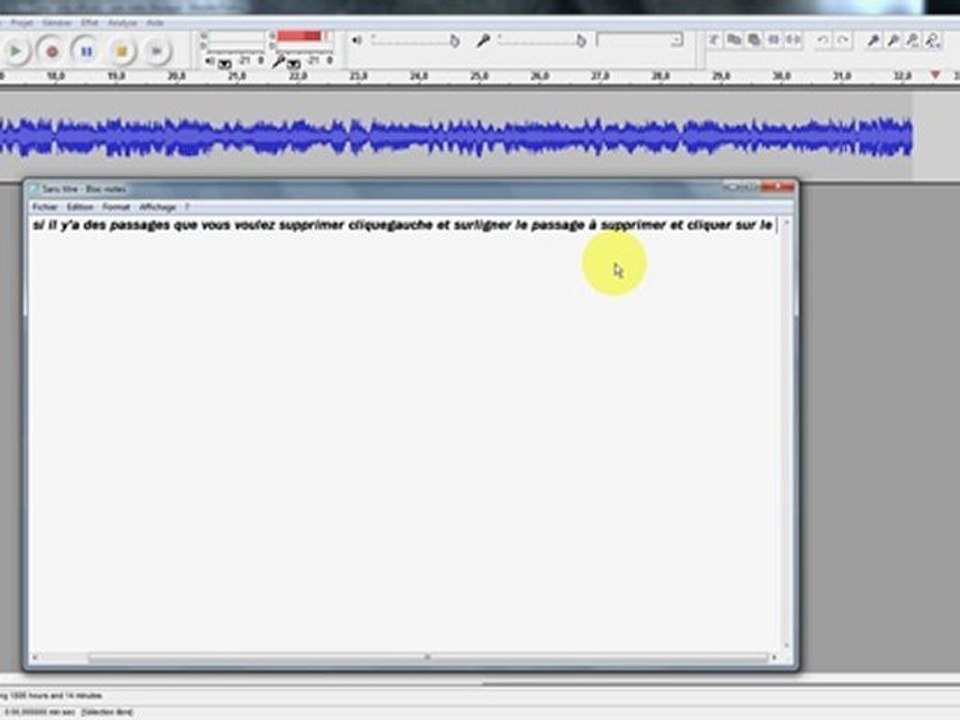Adjust the input volume slider handle

tap(580, 41)
